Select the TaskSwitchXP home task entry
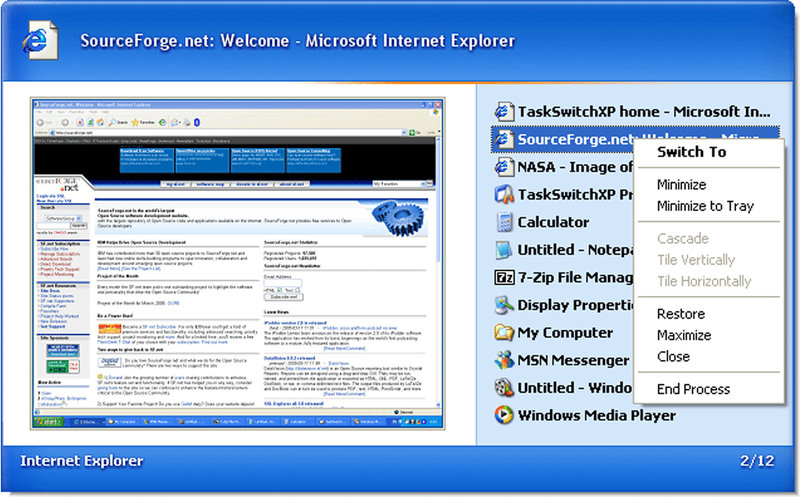 (x=635, y=111)
